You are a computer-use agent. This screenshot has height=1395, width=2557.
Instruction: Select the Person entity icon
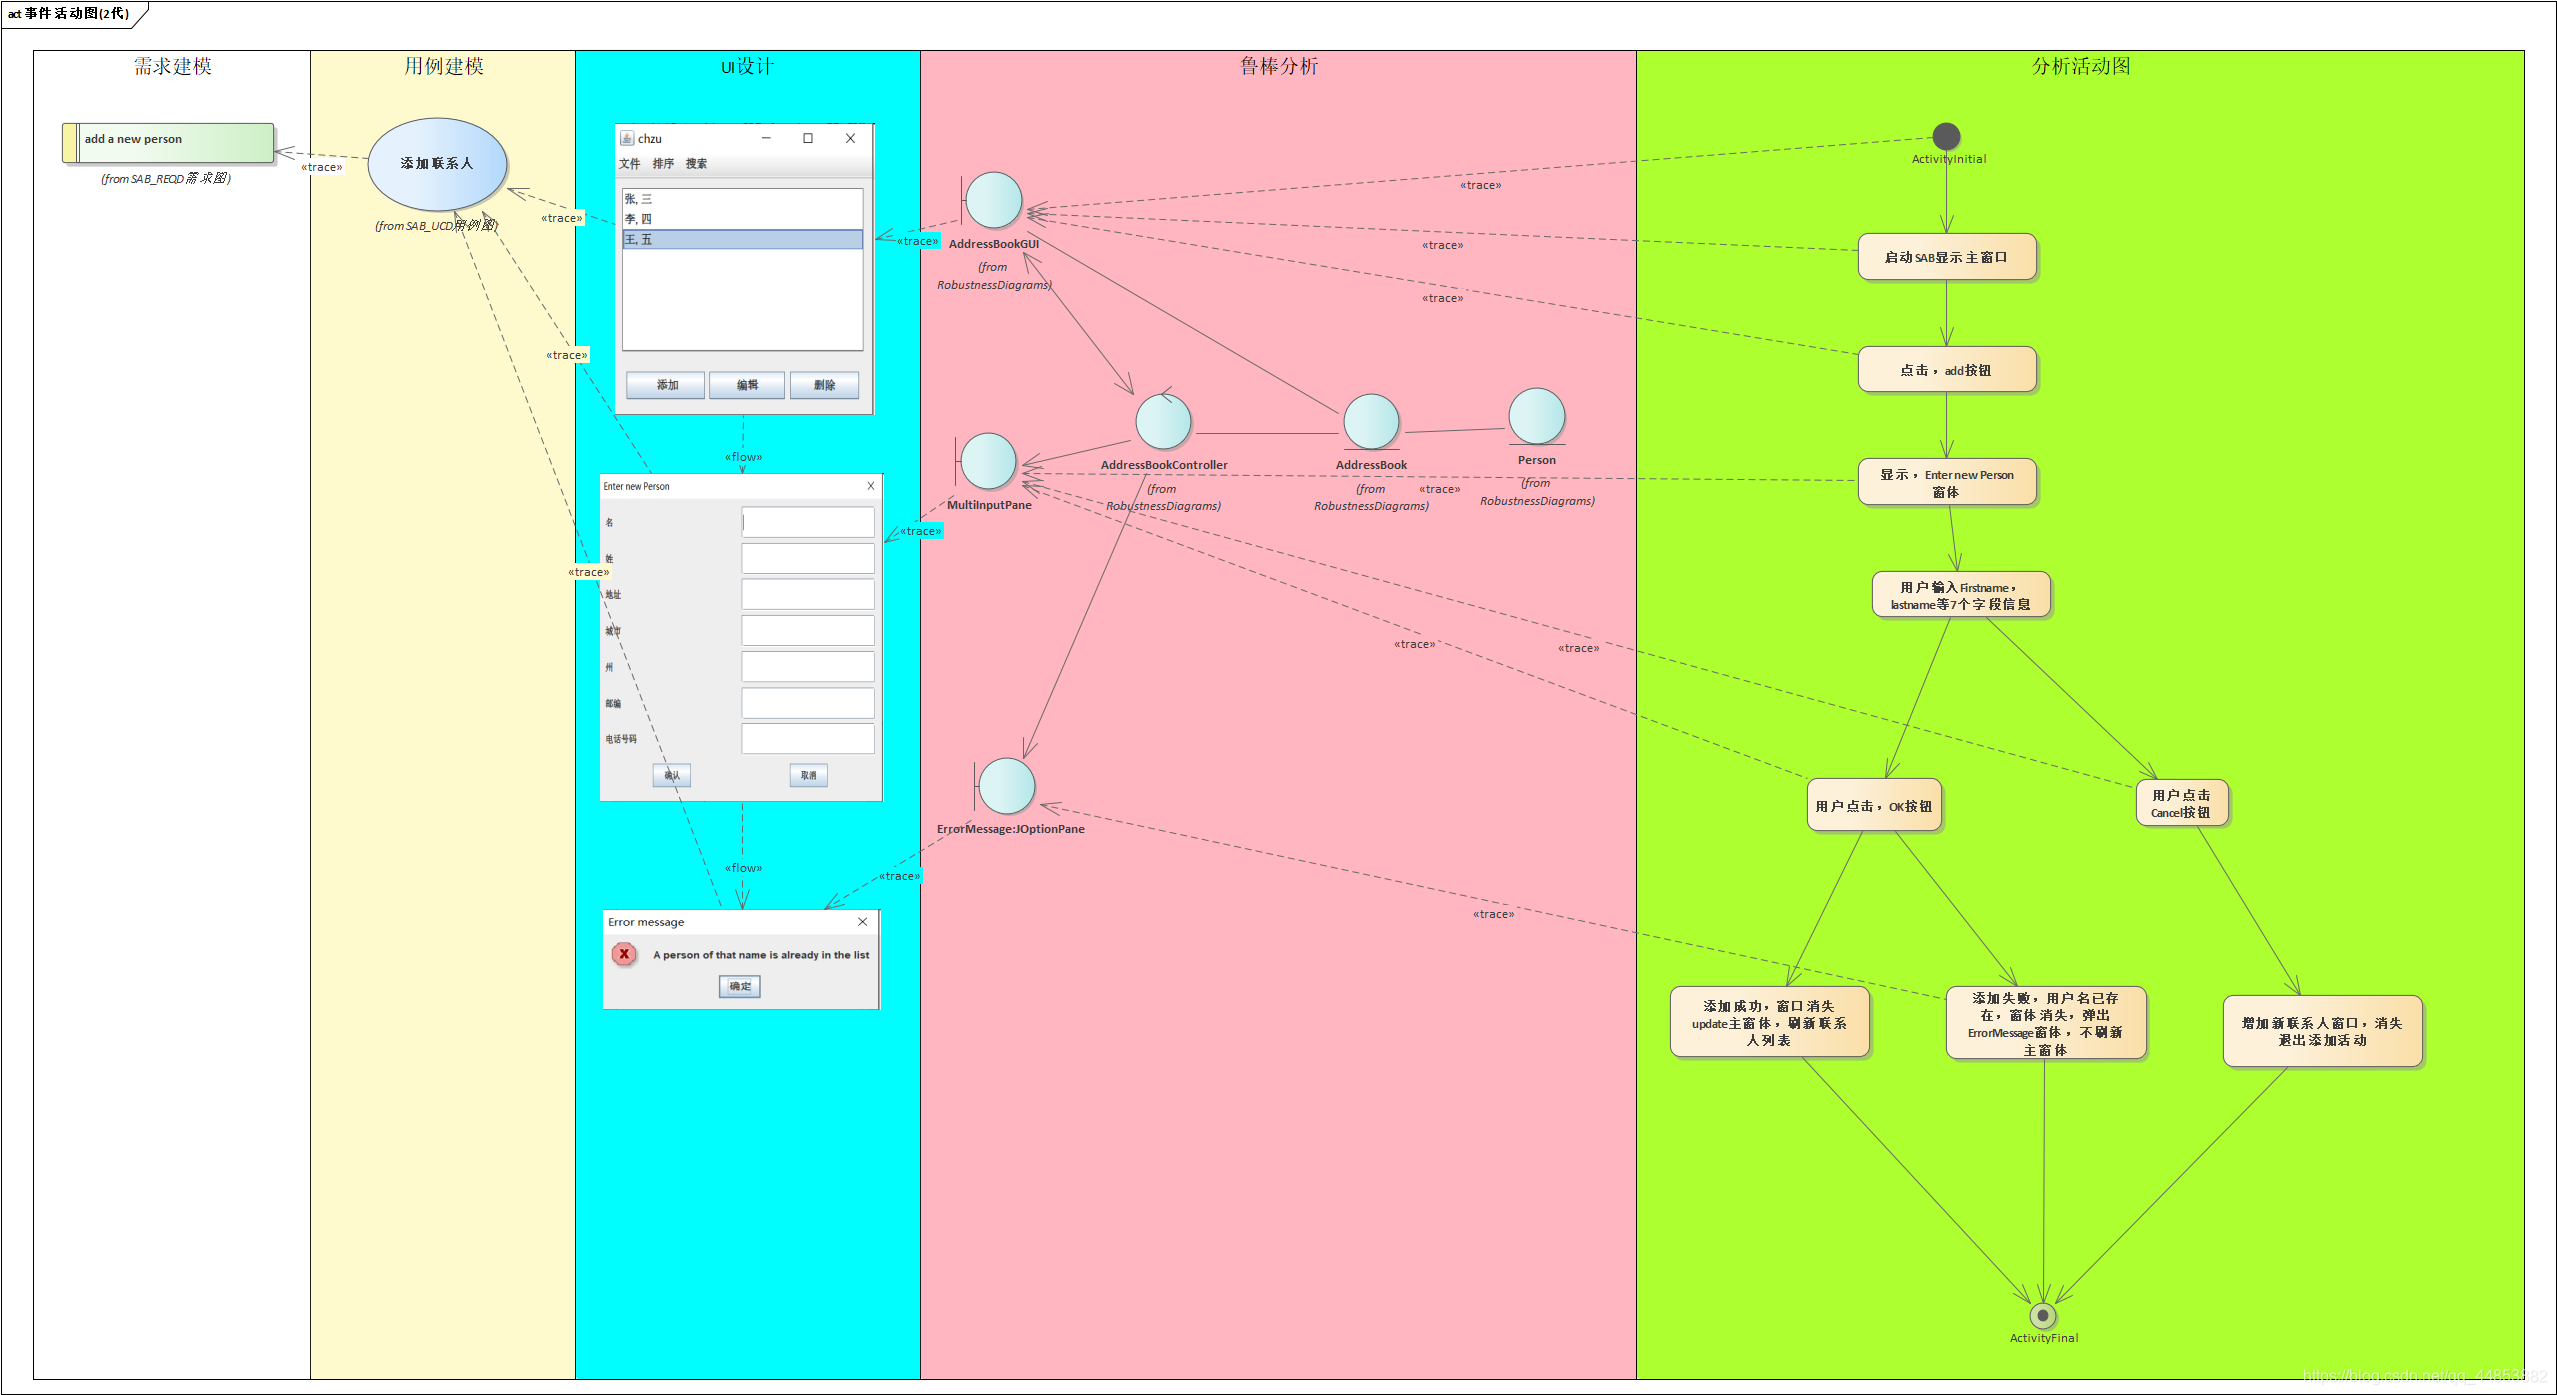(1536, 416)
